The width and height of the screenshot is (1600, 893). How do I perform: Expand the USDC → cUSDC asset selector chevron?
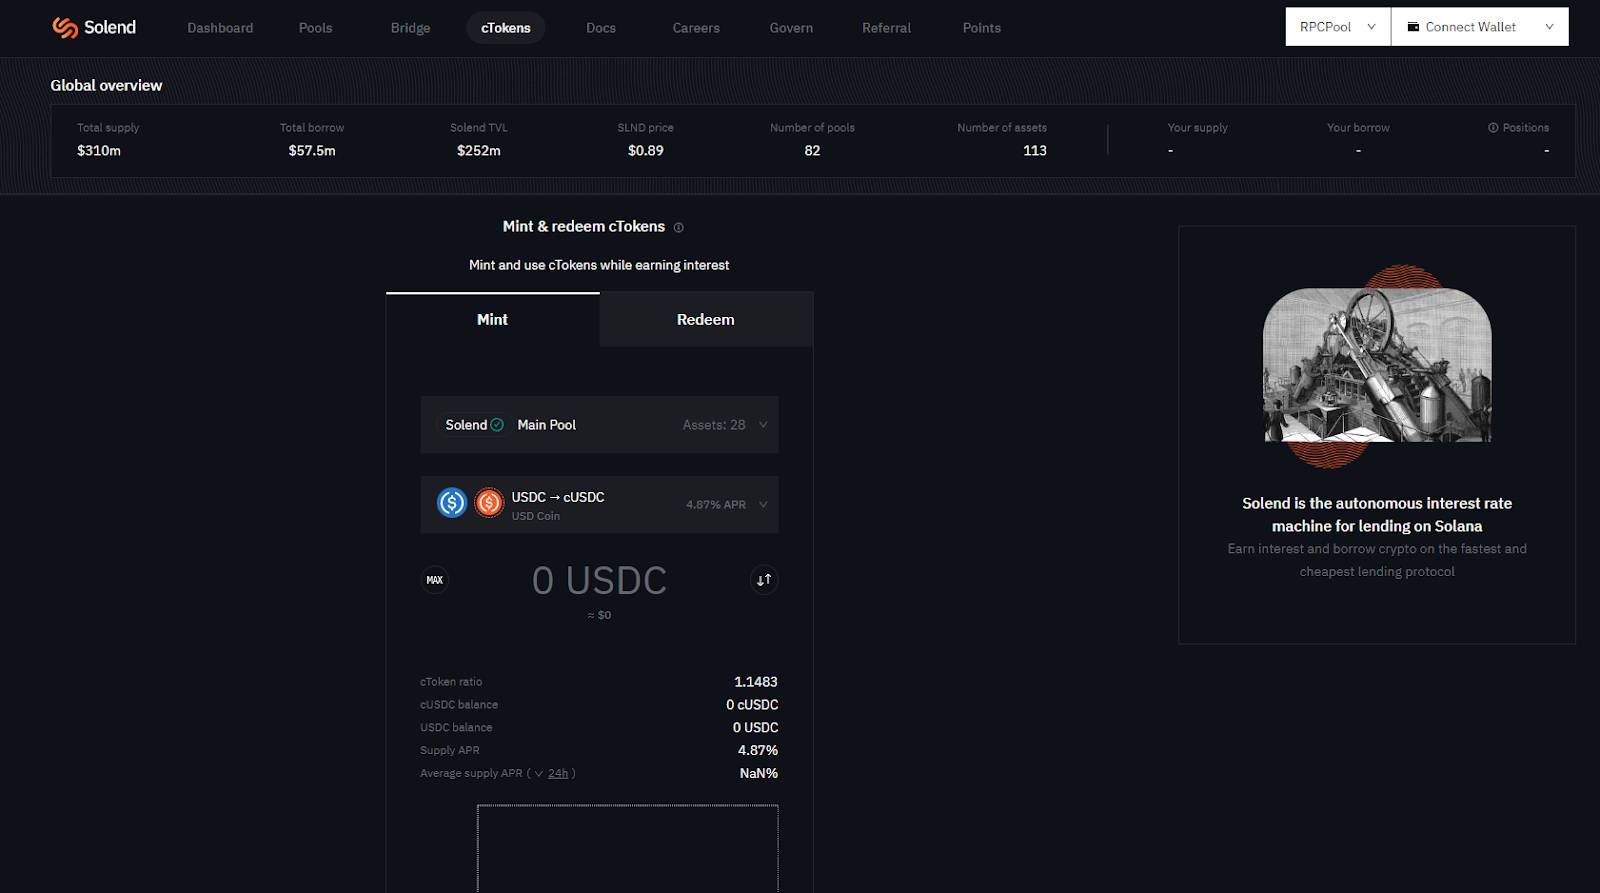763,504
